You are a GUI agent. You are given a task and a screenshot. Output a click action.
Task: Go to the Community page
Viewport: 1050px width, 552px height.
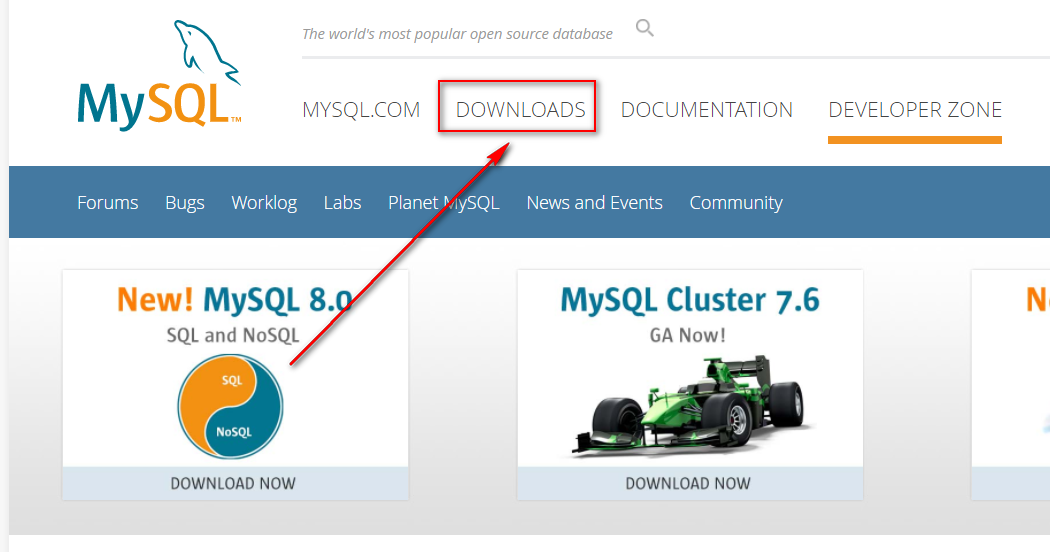(736, 202)
